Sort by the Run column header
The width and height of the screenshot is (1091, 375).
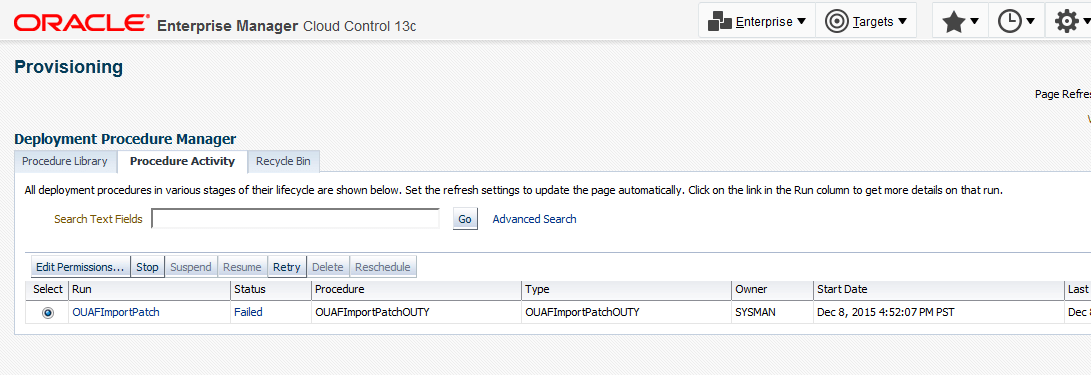pyautogui.click(x=150, y=289)
